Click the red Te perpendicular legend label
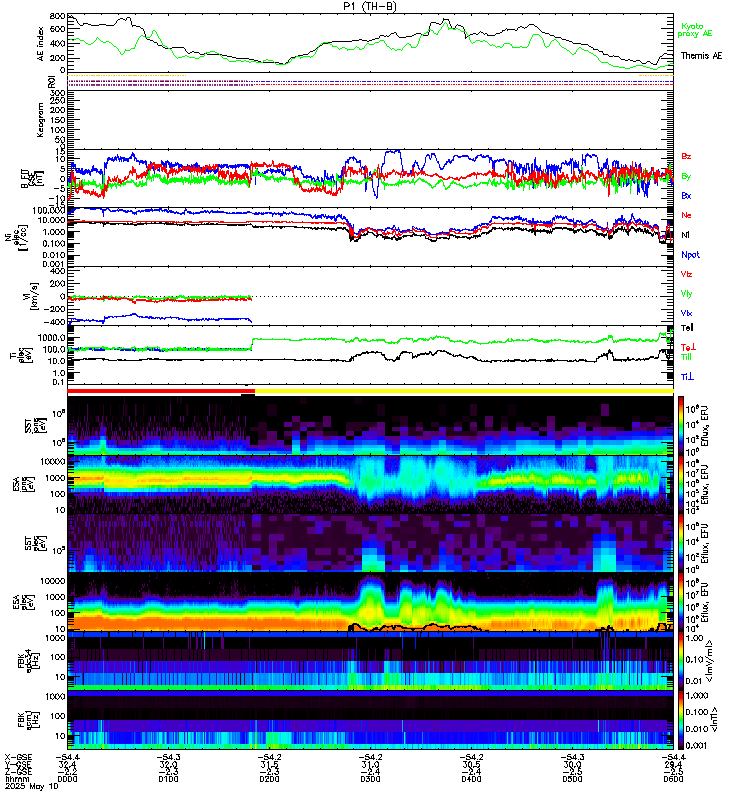 click(688, 347)
